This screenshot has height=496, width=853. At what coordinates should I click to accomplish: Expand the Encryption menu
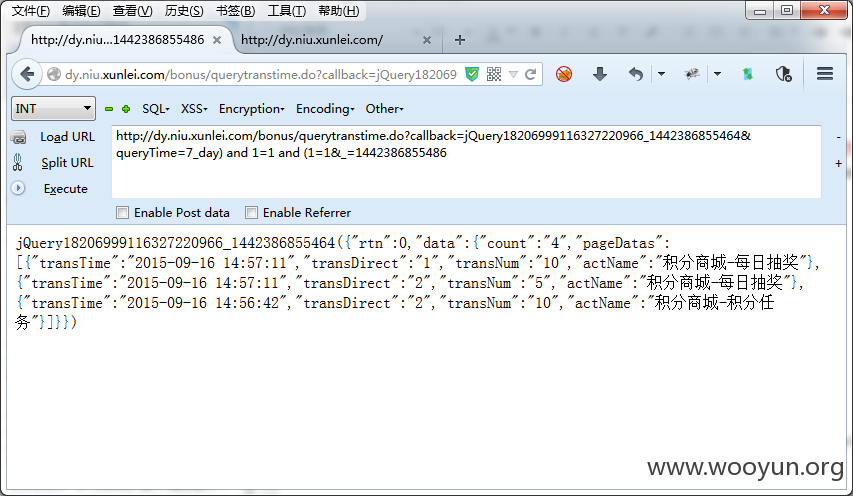[251, 109]
